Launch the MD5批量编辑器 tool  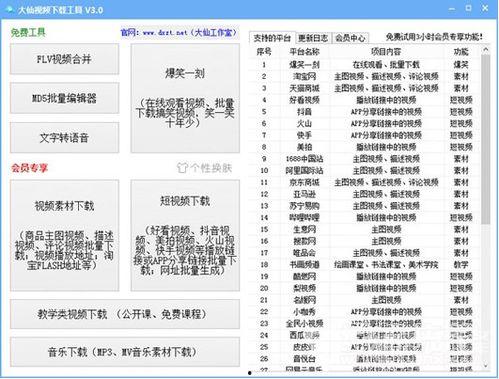pos(64,98)
